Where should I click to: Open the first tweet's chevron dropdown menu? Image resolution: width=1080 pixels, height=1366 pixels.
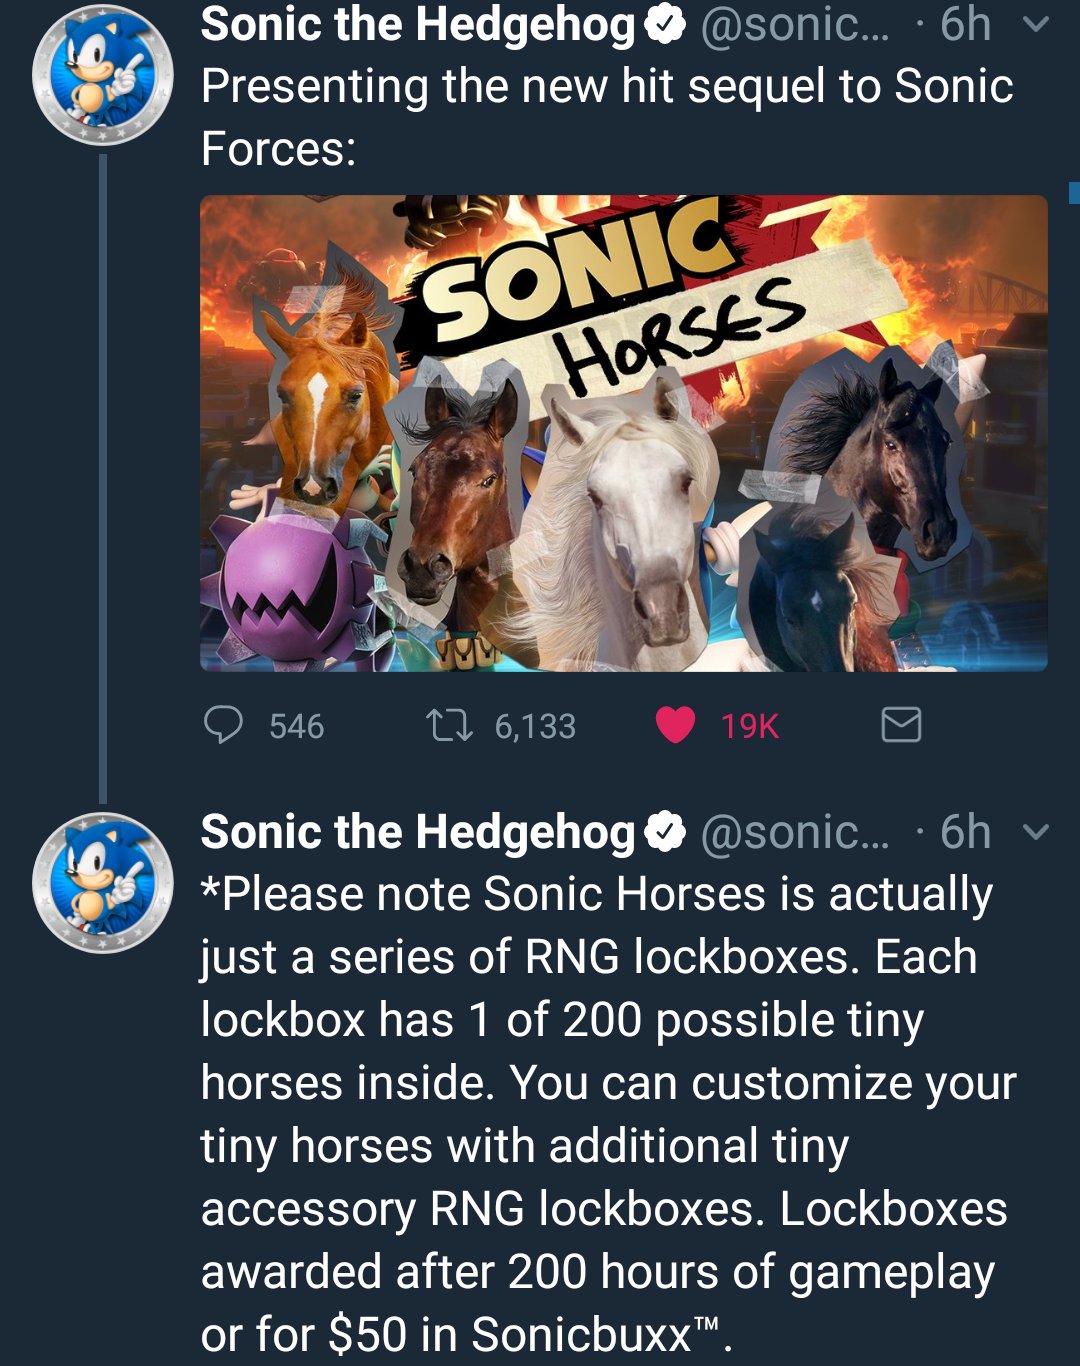click(x=1037, y=24)
